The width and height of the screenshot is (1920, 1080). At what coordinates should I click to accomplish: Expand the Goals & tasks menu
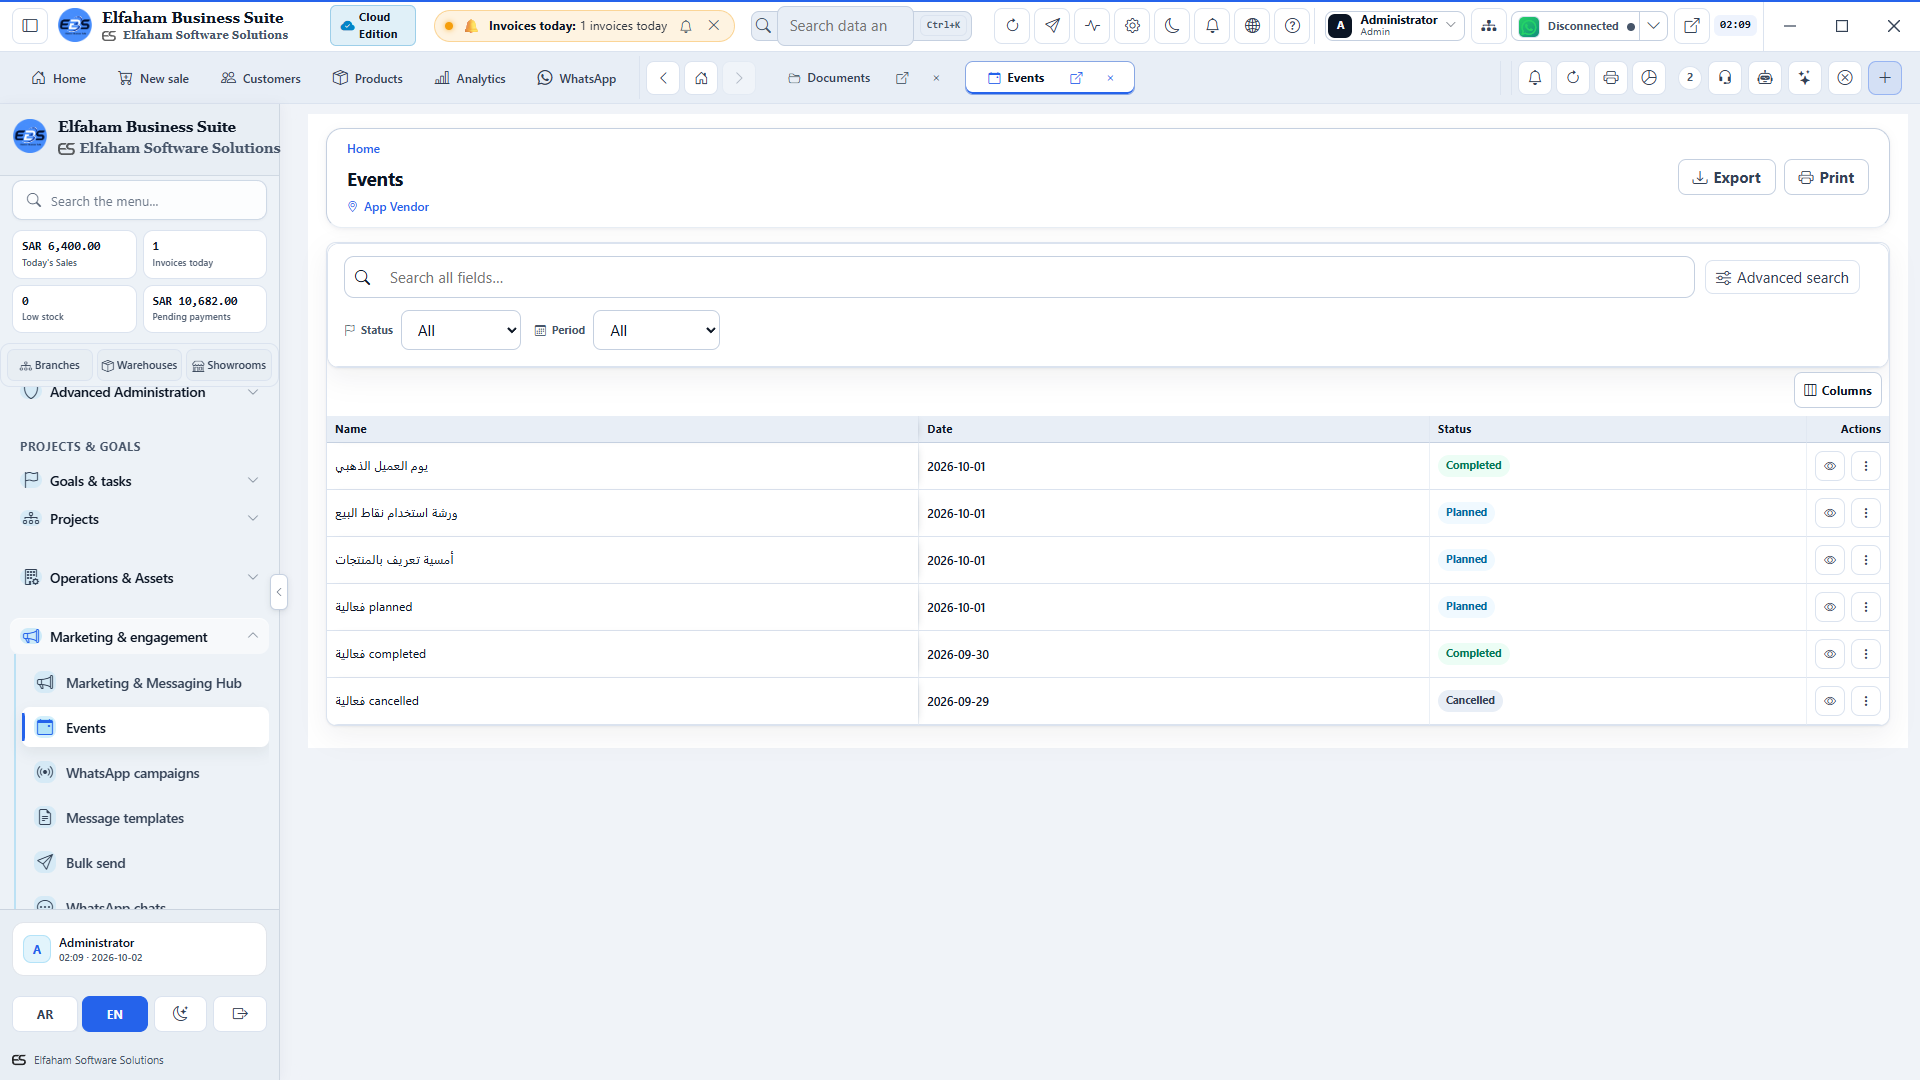[x=140, y=481]
